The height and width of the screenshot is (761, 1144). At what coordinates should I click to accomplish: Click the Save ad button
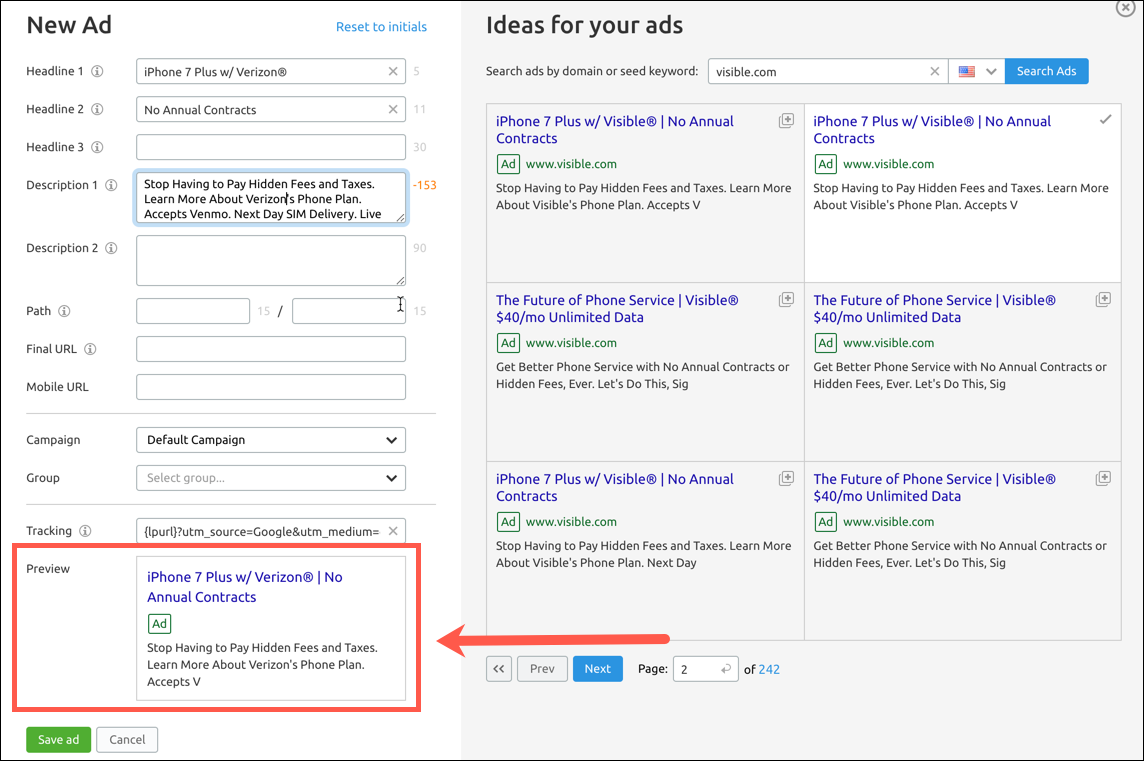point(58,739)
